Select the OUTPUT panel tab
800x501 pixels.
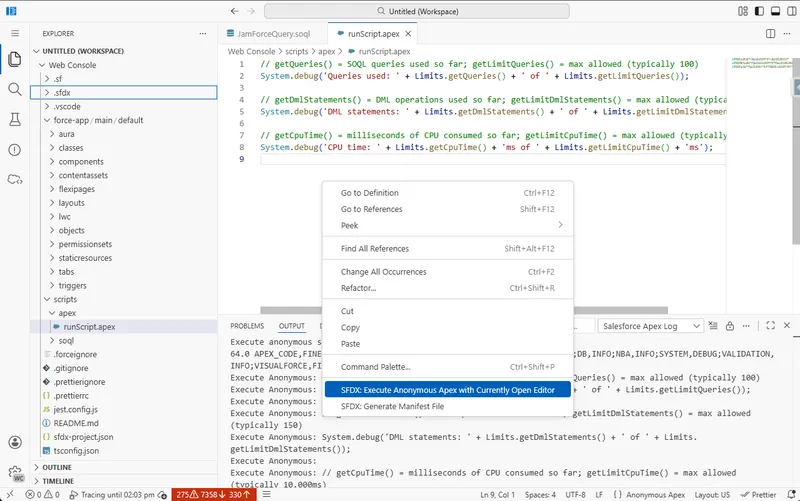(292, 326)
